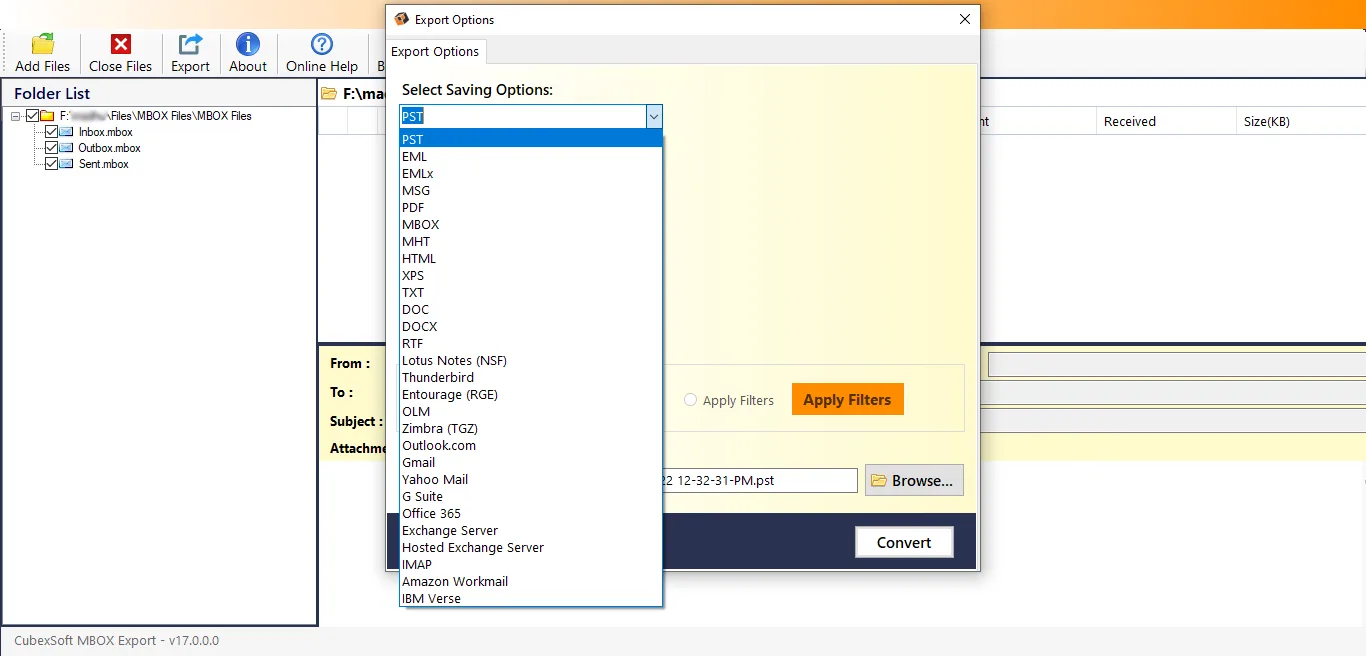Click the Add Files toolbar icon
Image resolution: width=1366 pixels, height=656 pixels.
(43, 44)
